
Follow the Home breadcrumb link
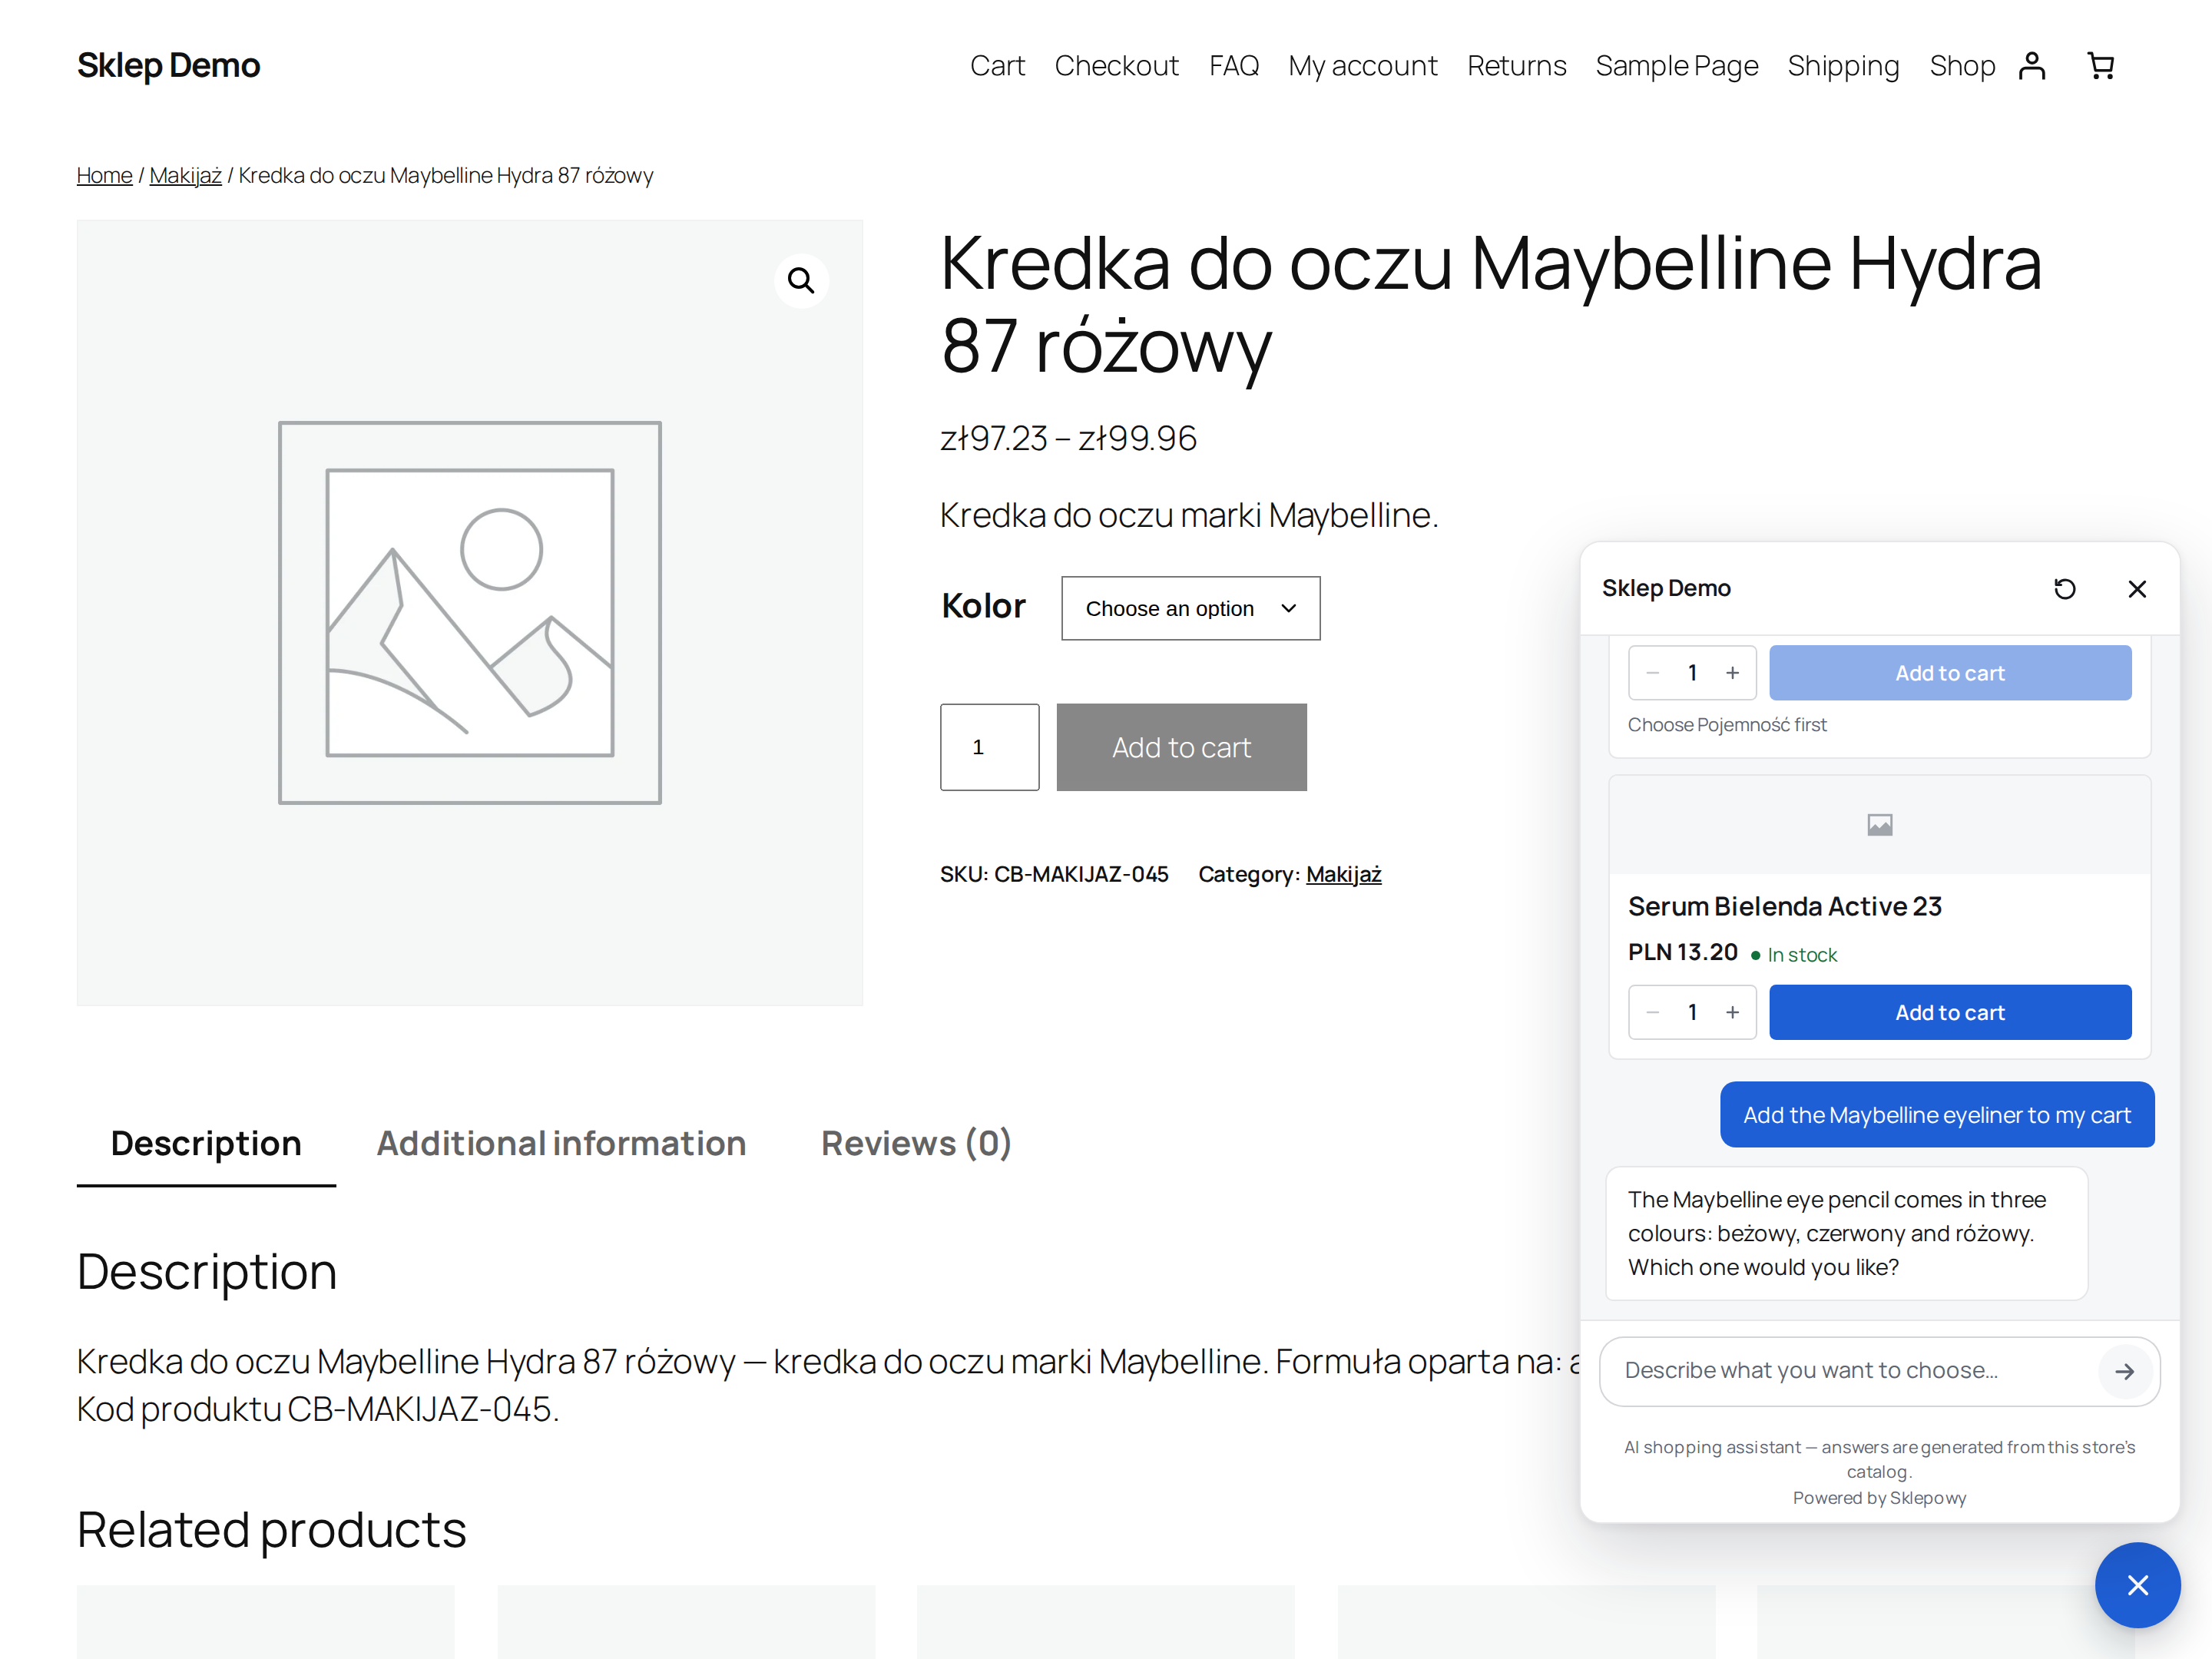click(104, 176)
